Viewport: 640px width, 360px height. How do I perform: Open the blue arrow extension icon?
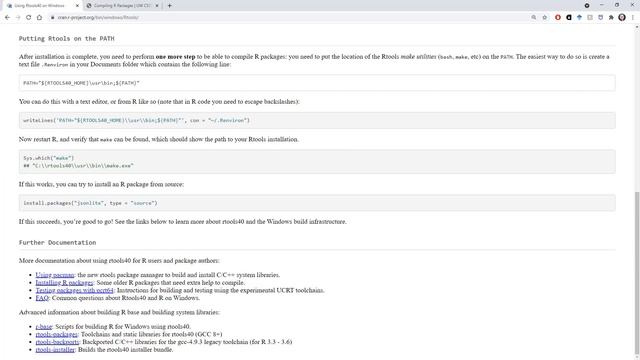[x=579, y=18]
